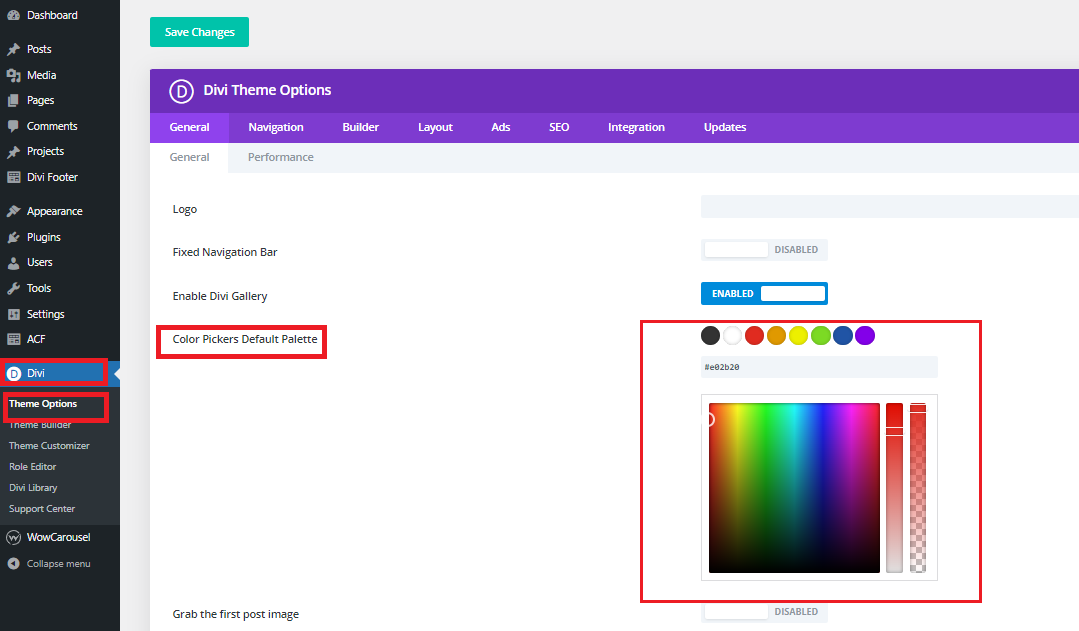Click the Color Pickers Default Palette label
This screenshot has width=1079, height=631.
[245, 339]
